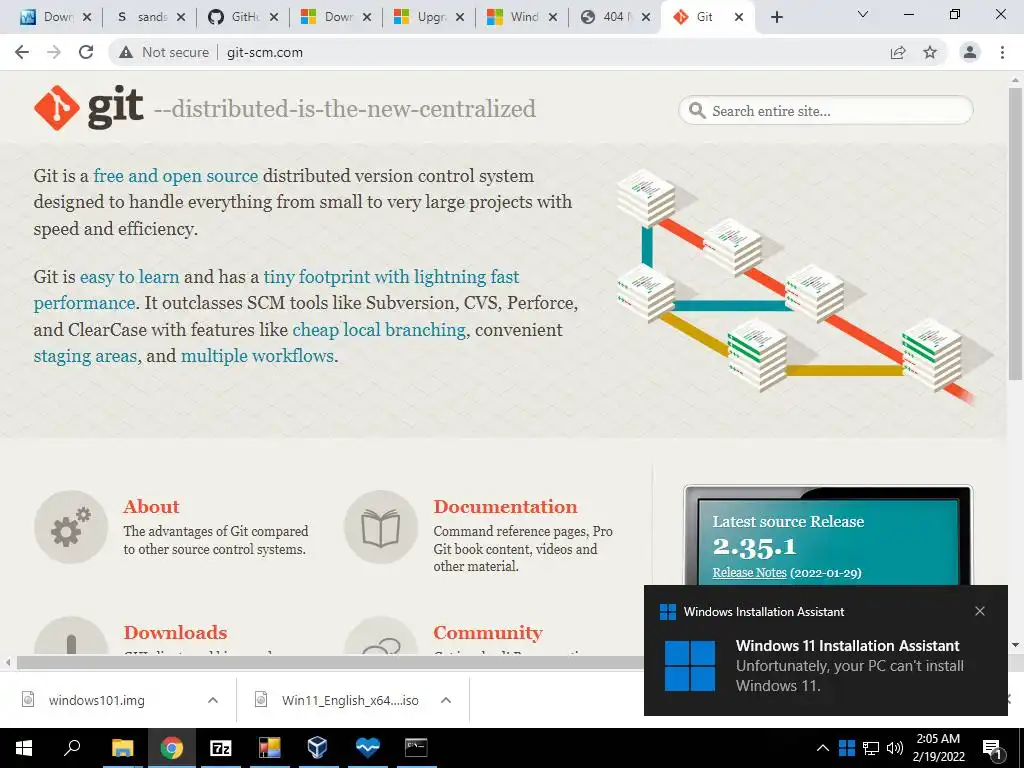Click the Not secure warning icon
The image size is (1024, 768).
pyautogui.click(x=126, y=52)
